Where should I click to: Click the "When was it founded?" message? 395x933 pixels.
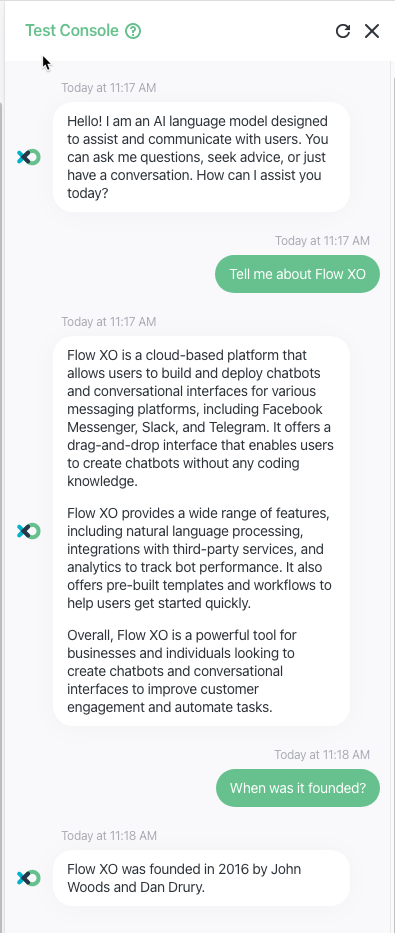click(297, 788)
